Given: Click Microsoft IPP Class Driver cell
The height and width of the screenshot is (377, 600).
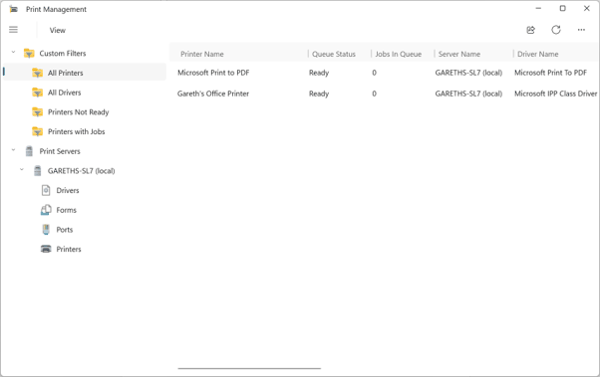Looking at the screenshot, I should [x=555, y=93].
